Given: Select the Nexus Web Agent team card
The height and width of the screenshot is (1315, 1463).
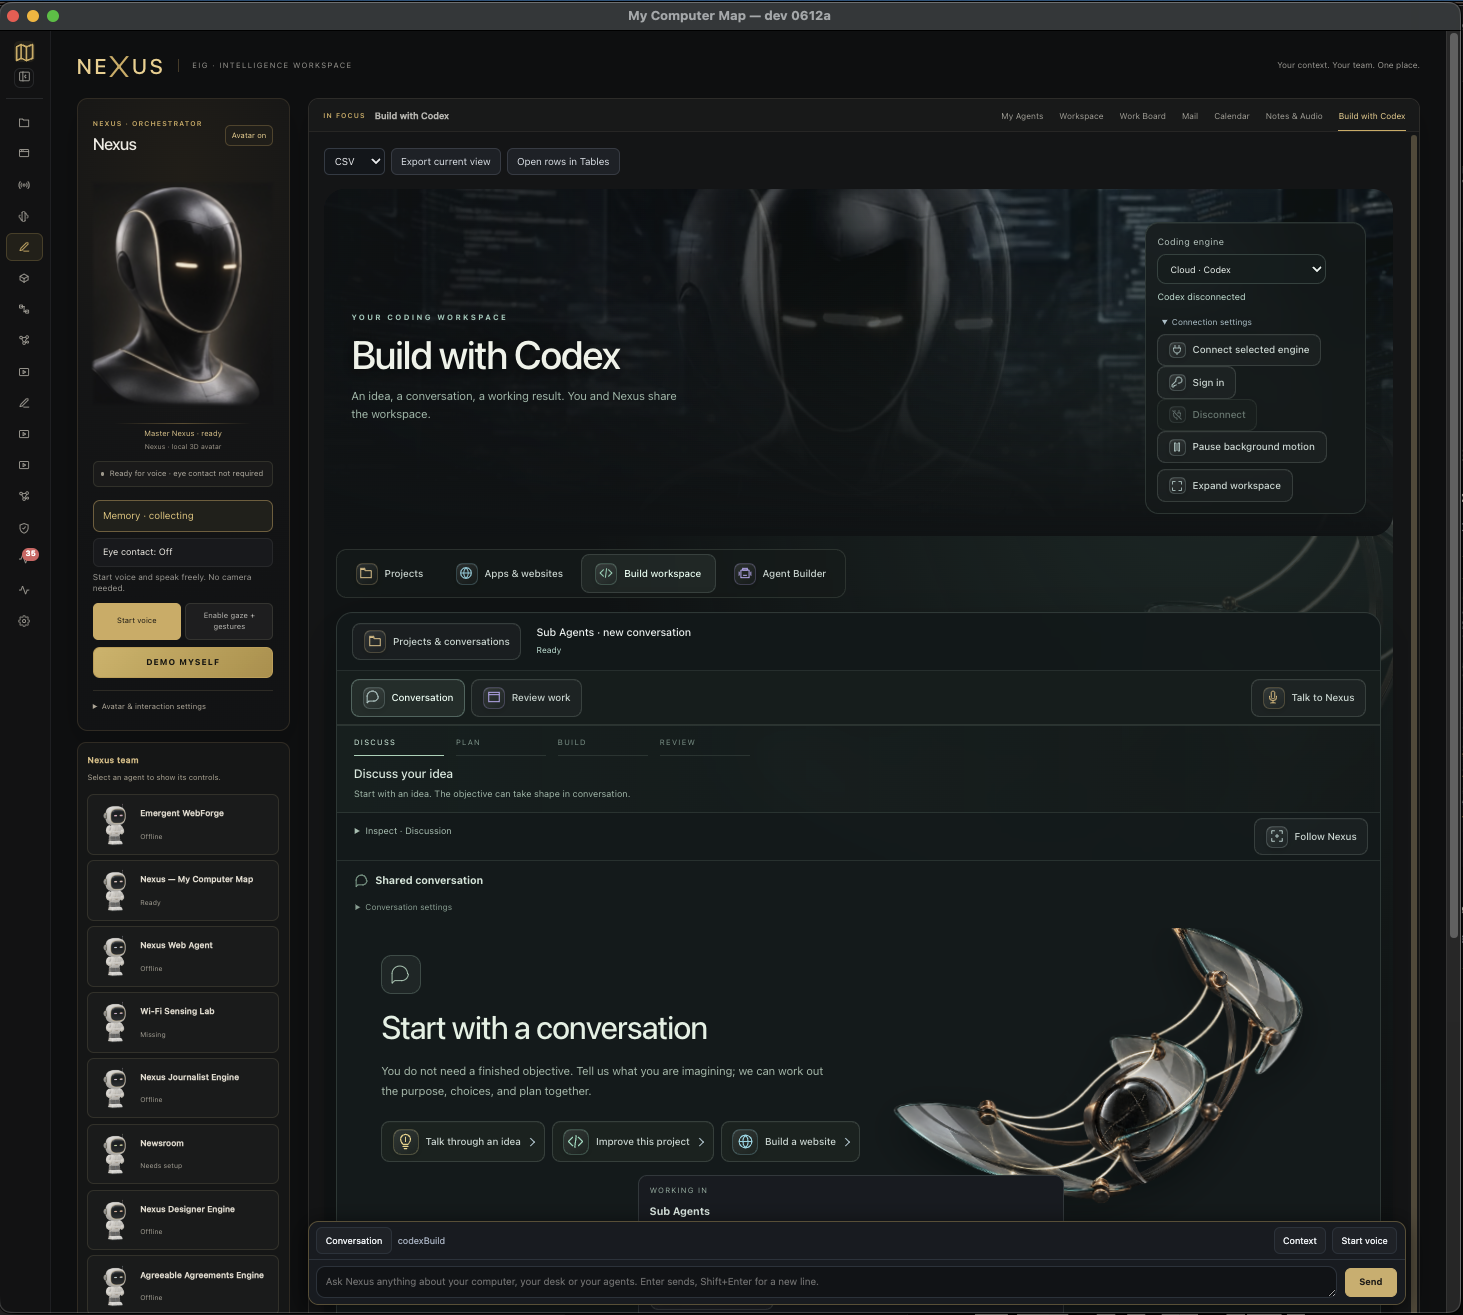Looking at the screenshot, I should [183, 957].
